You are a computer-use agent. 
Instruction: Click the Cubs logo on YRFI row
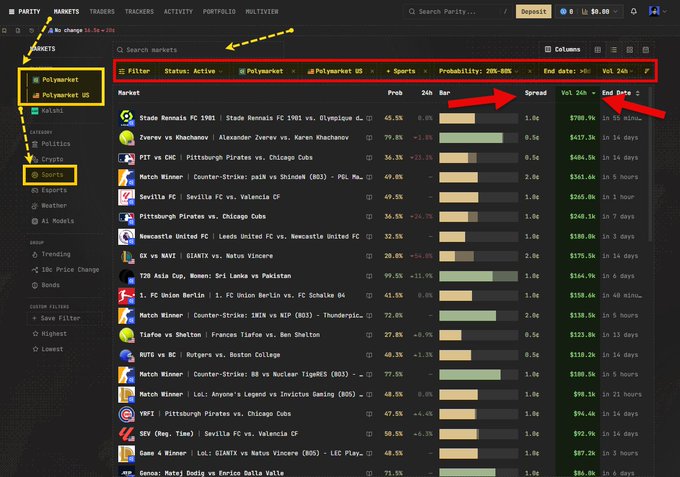pos(127,414)
